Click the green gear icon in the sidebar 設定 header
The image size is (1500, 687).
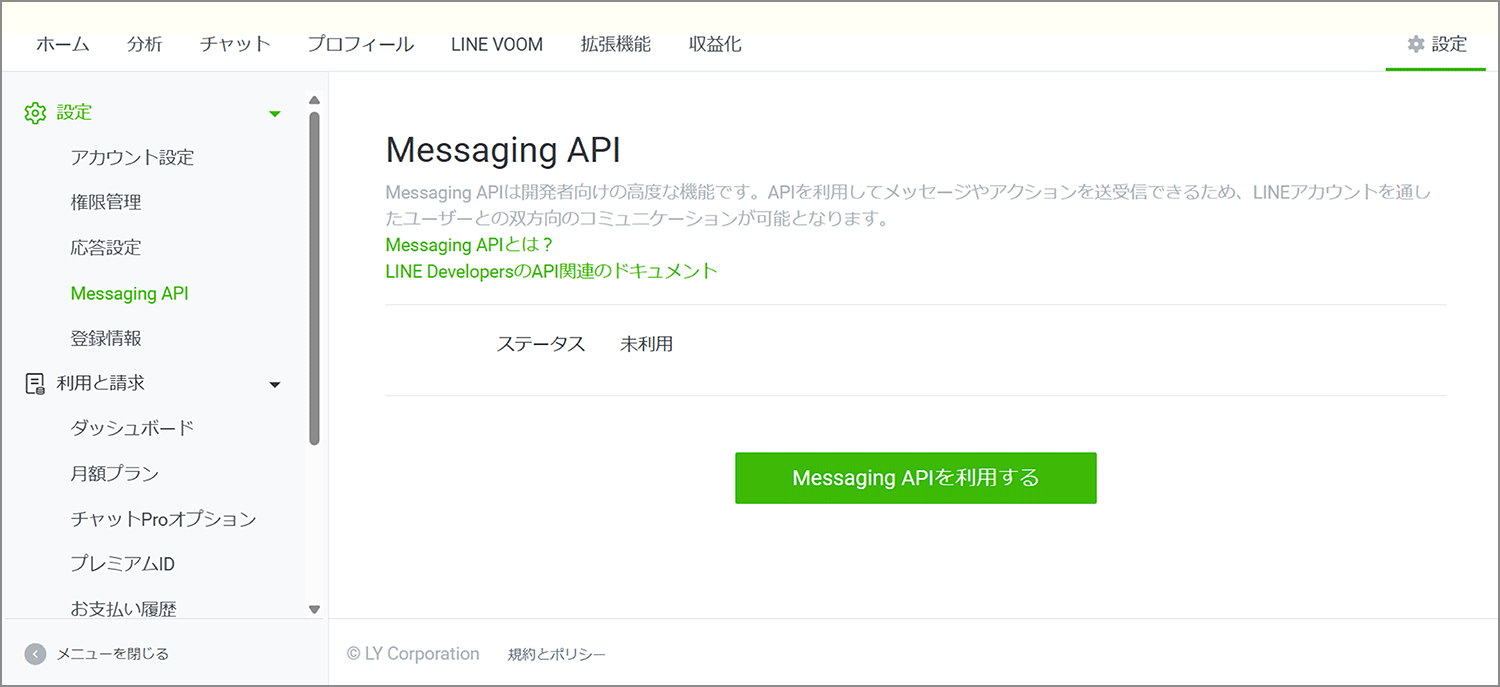tap(35, 113)
